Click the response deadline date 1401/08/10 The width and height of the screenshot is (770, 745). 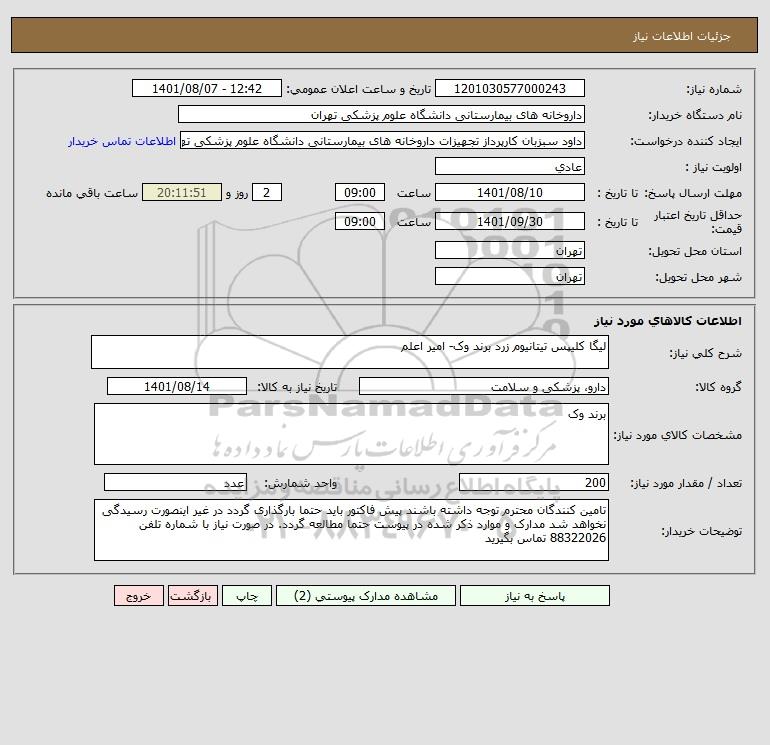click(510, 193)
